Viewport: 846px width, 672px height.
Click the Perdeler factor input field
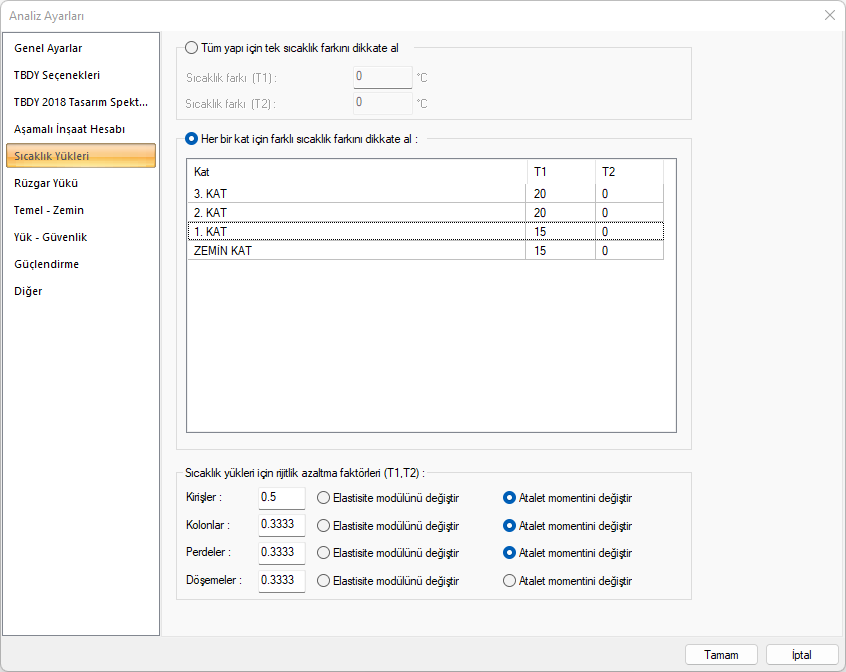pyautogui.click(x=281, y=553)
